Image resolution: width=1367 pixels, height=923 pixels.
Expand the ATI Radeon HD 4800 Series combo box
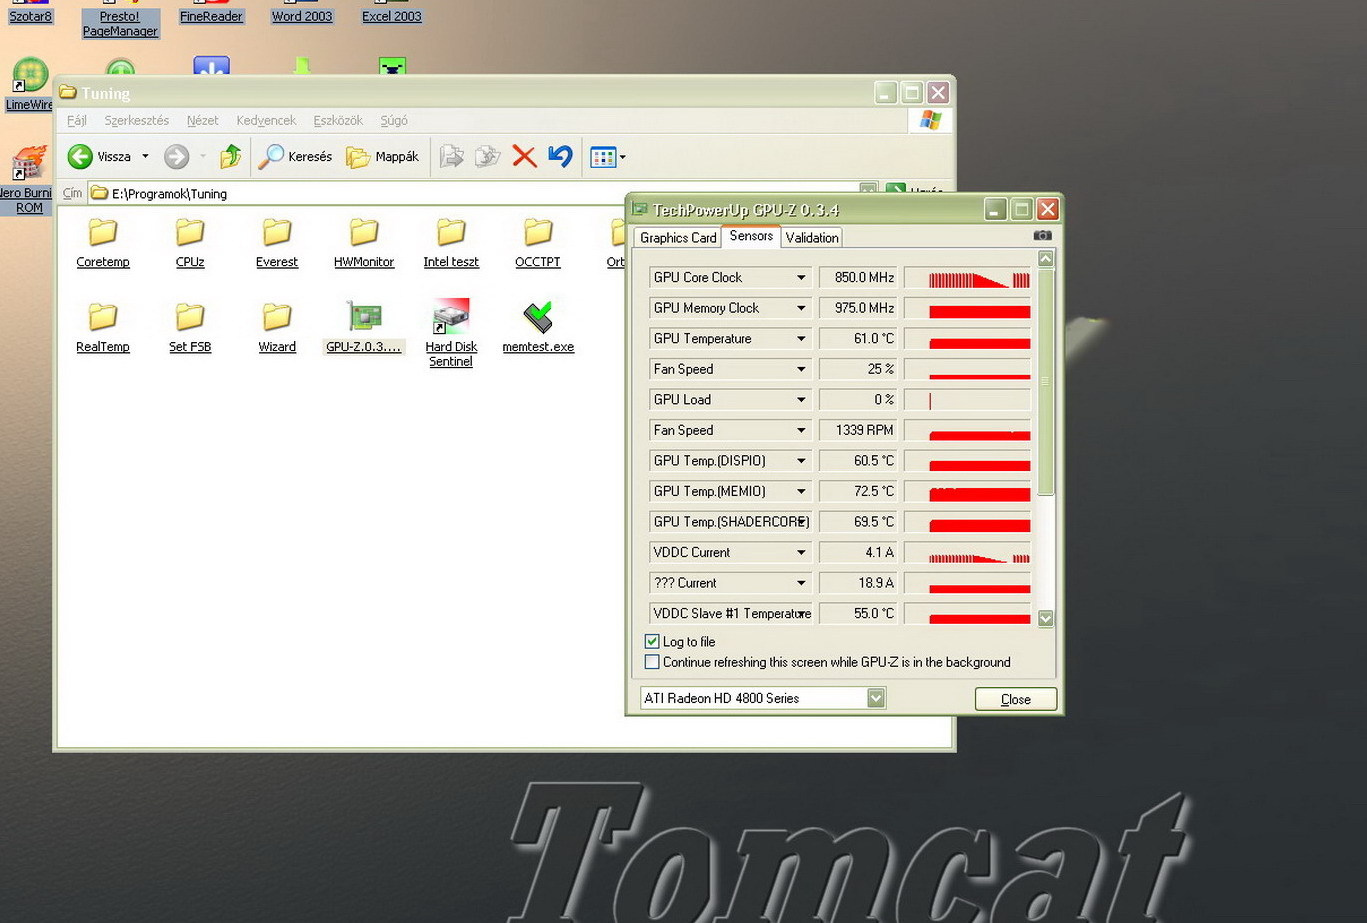point(875,698)
